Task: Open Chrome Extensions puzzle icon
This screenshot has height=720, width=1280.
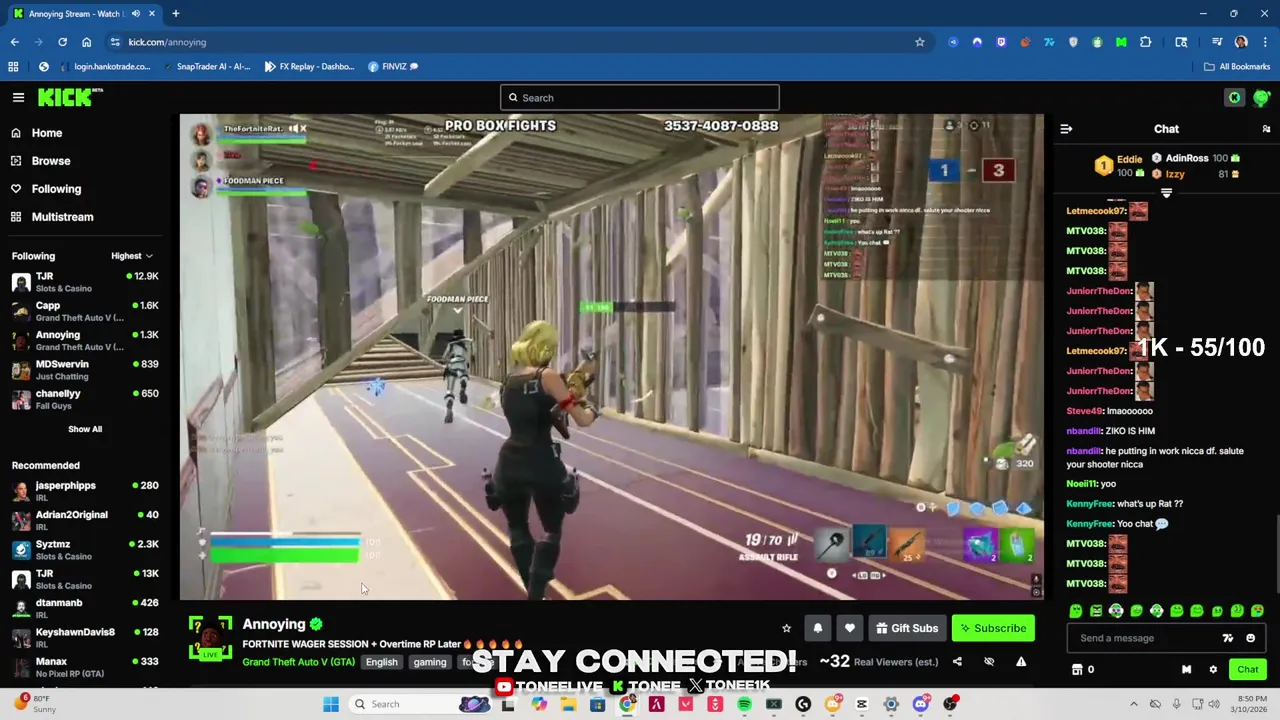Action: (1146, 42)
